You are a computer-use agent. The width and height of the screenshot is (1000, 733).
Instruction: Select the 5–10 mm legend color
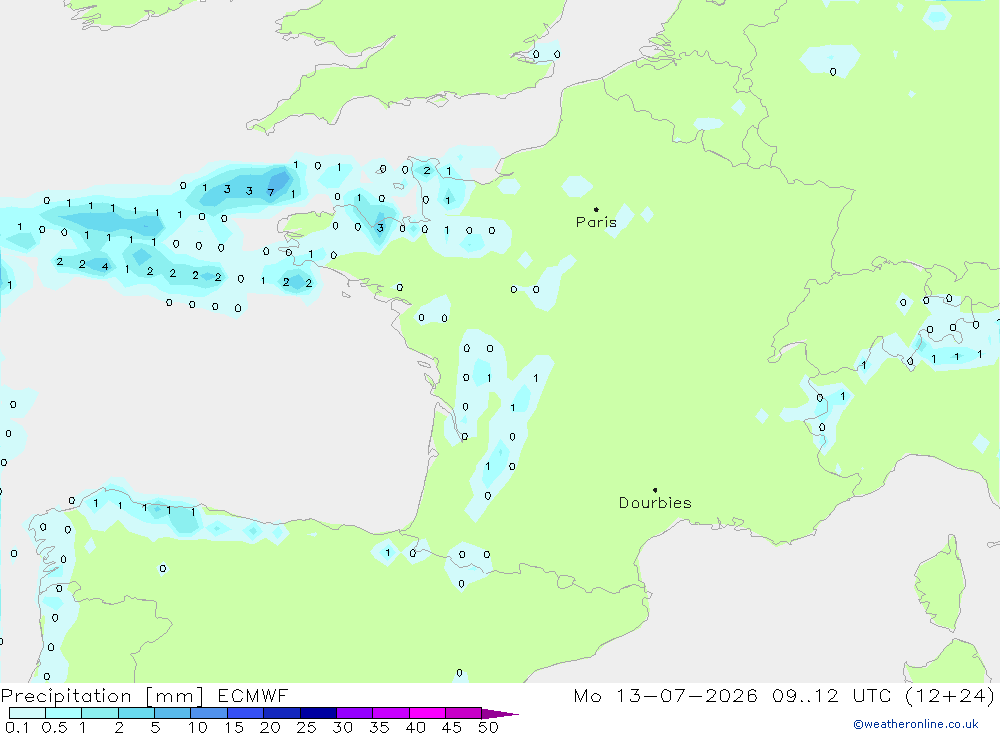pyautogui.click(x=172, y=713)
